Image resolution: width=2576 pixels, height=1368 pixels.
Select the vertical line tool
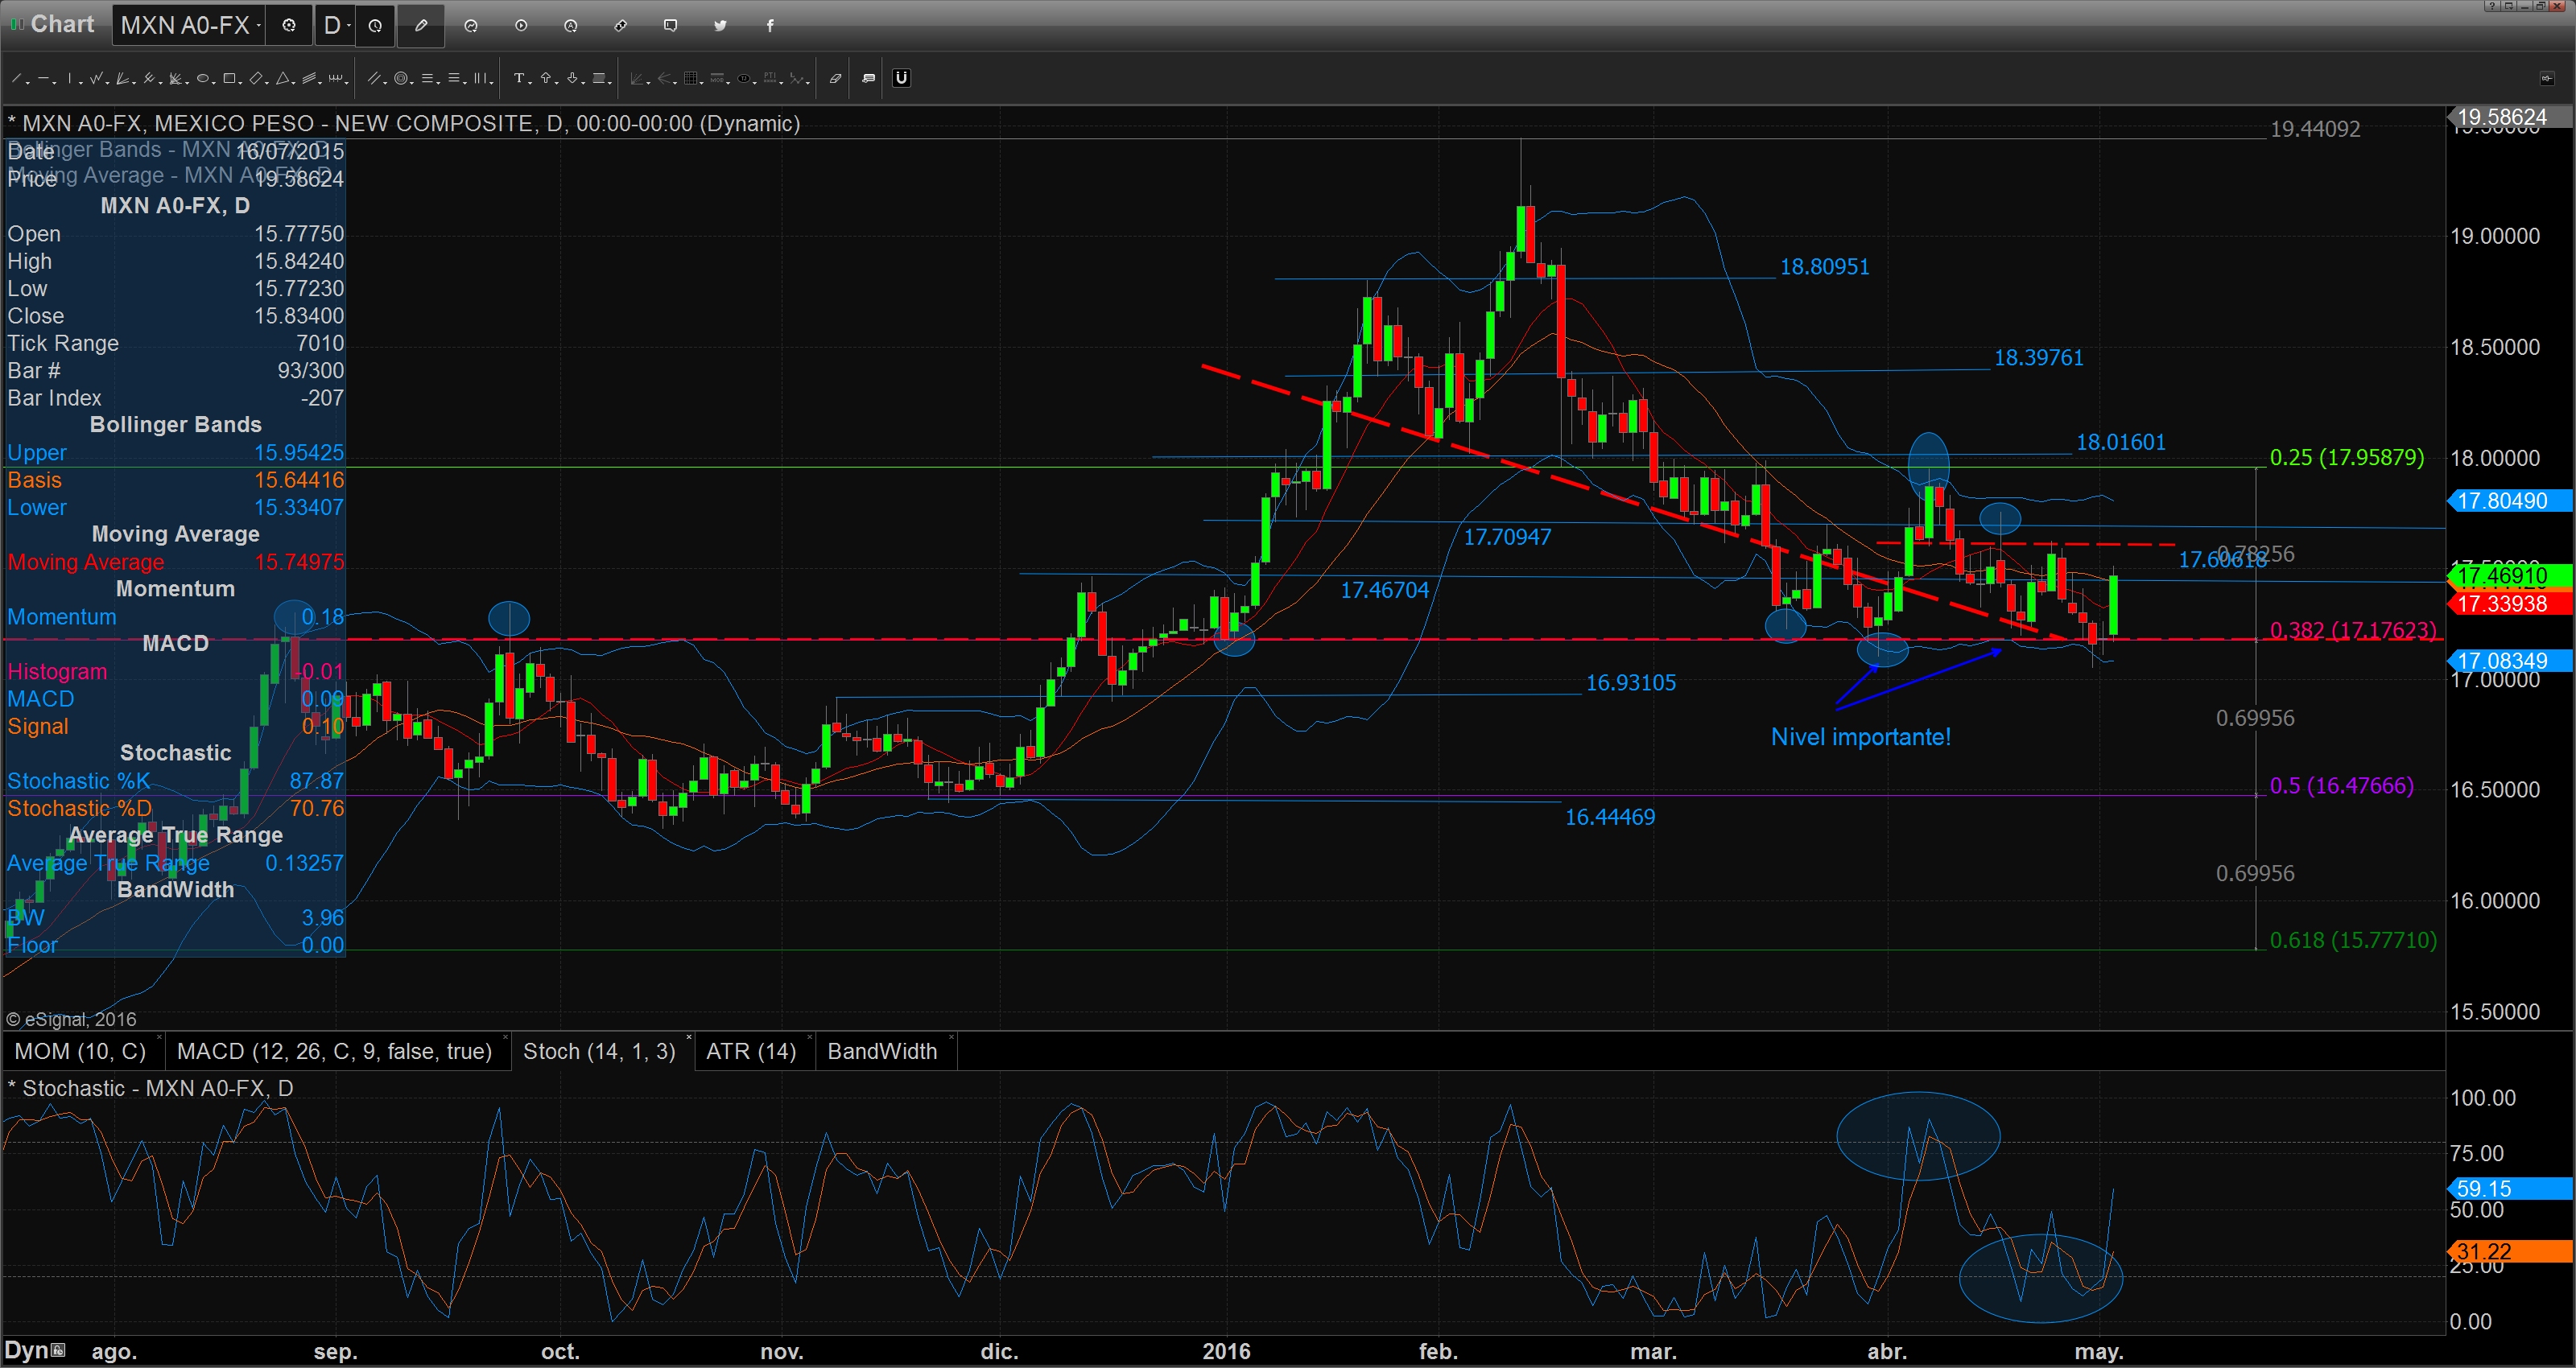(x=70, y=78)
